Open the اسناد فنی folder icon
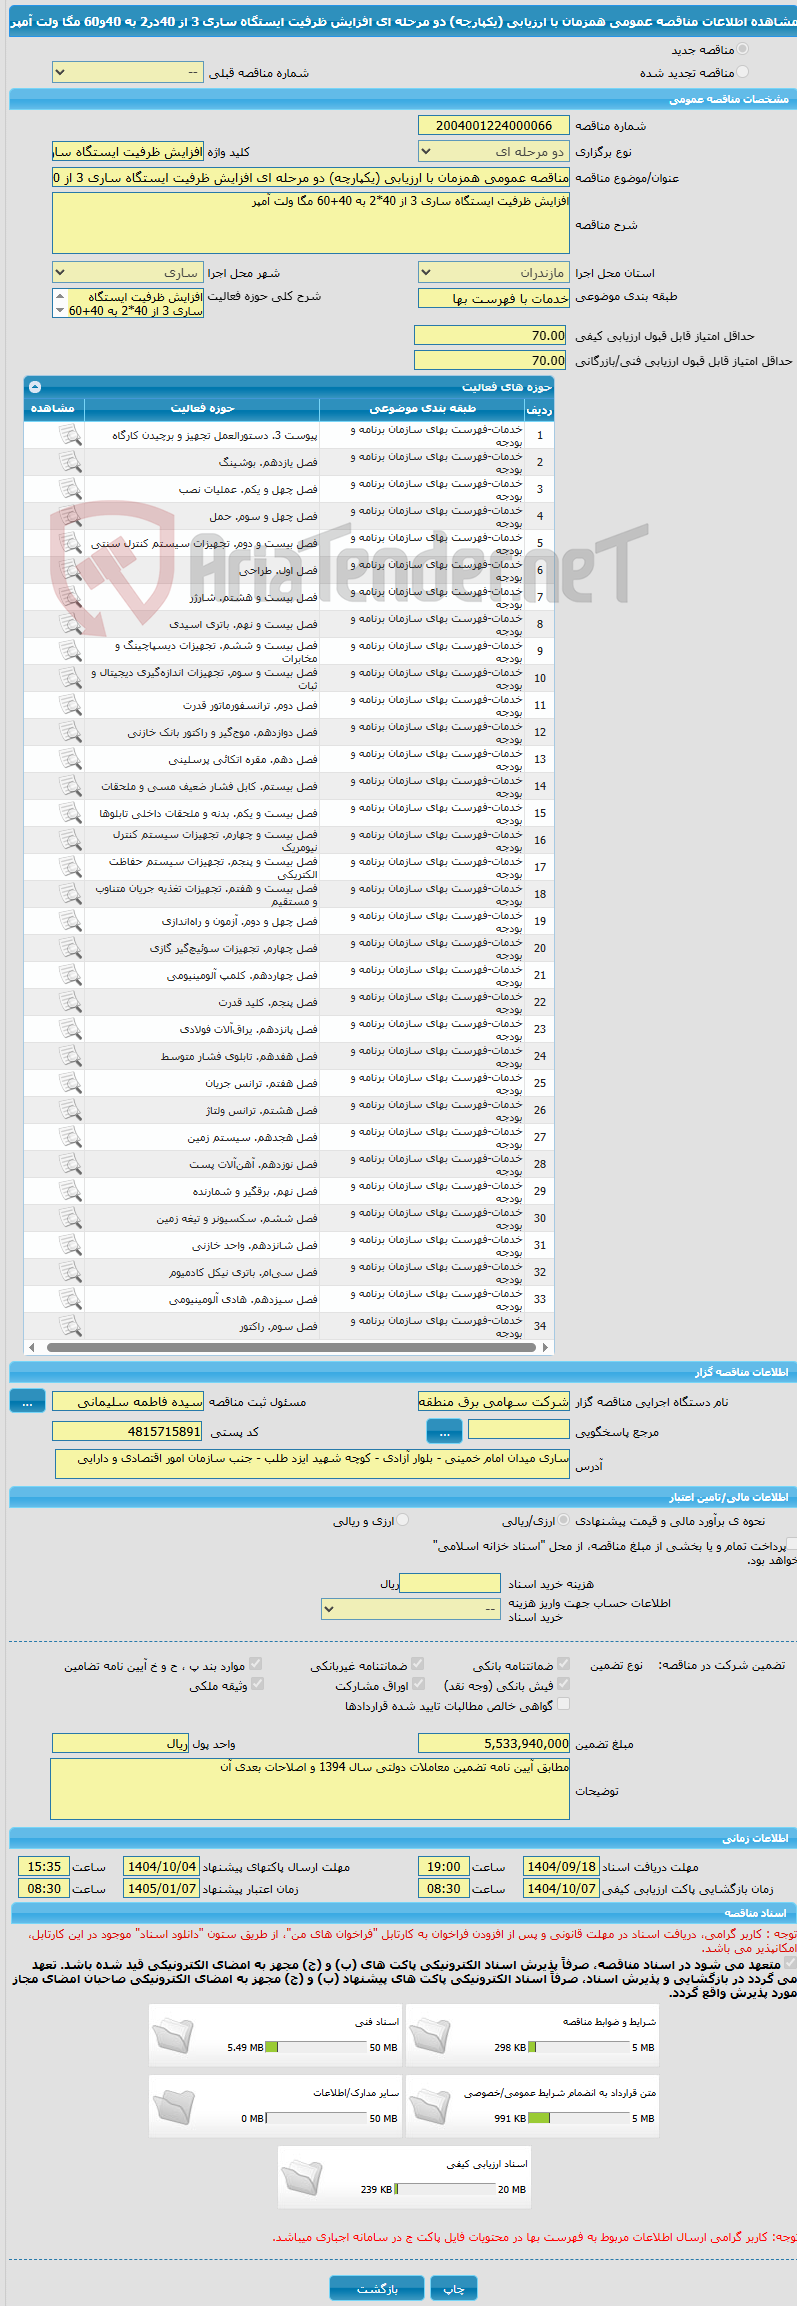The width and height of the screenshot is (797, 2306). pyautogui.click(x=173, y=2035)
